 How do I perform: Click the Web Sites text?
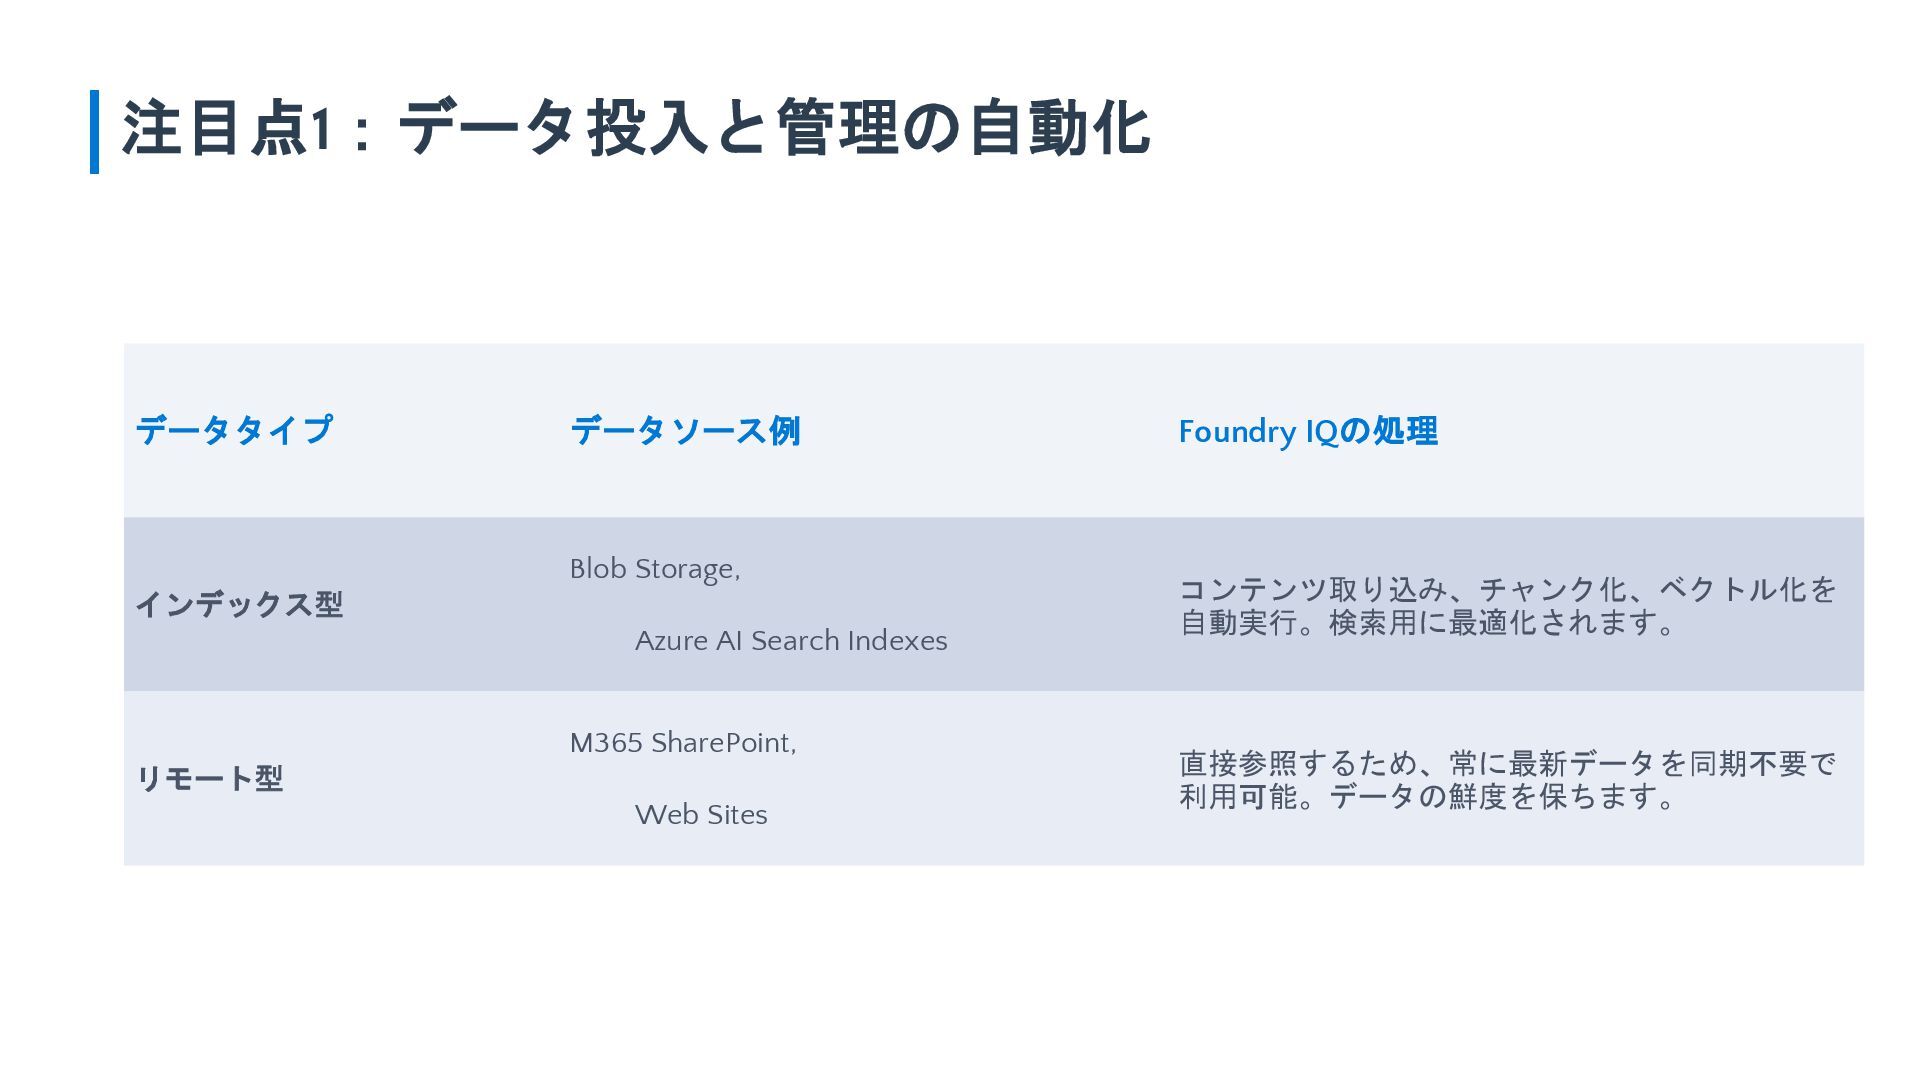point(701,815)
